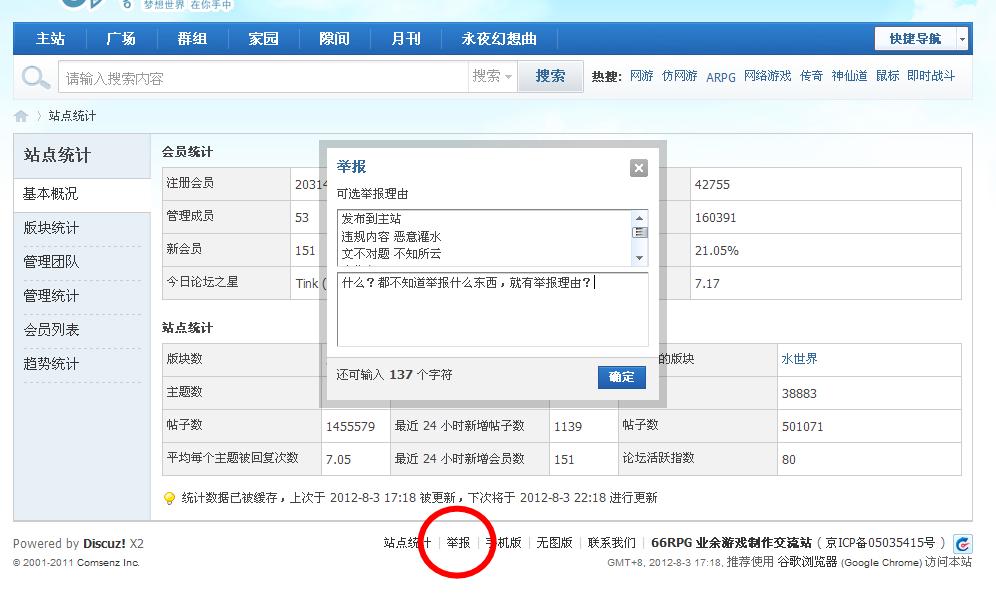Expand the 搜索 type dropdown

[492, 77]
